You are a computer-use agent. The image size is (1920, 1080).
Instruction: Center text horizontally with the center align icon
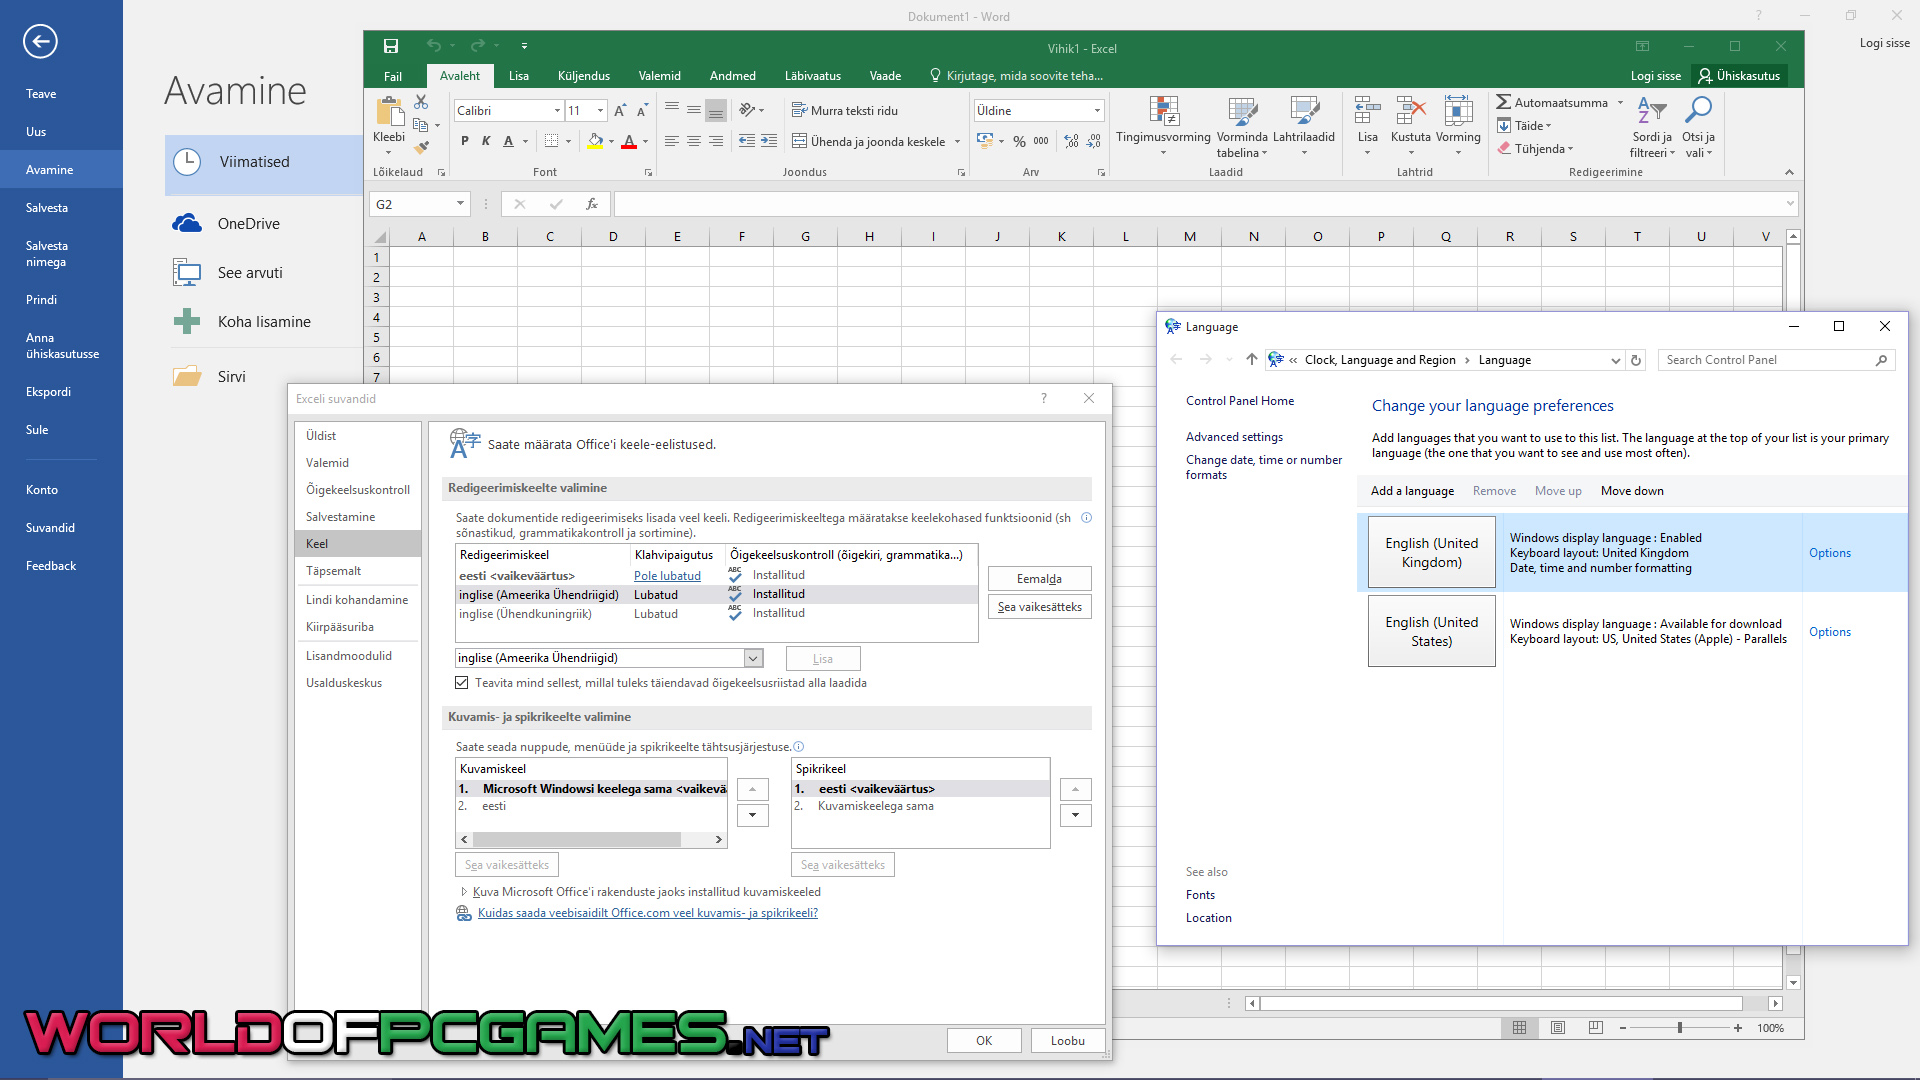(x=693, y=141)
